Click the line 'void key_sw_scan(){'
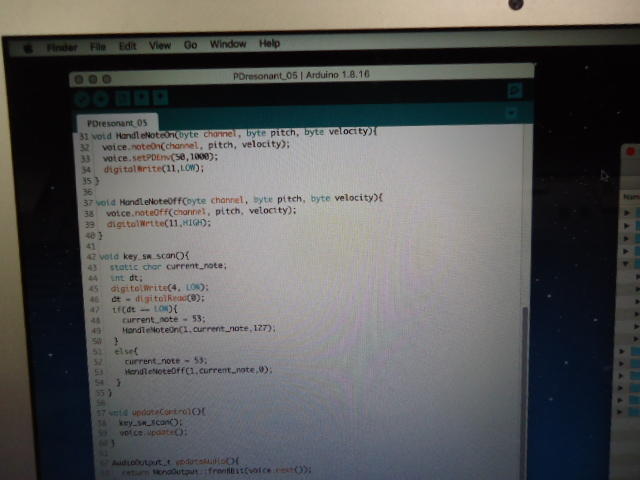640x480 pixels. [144, 256]
